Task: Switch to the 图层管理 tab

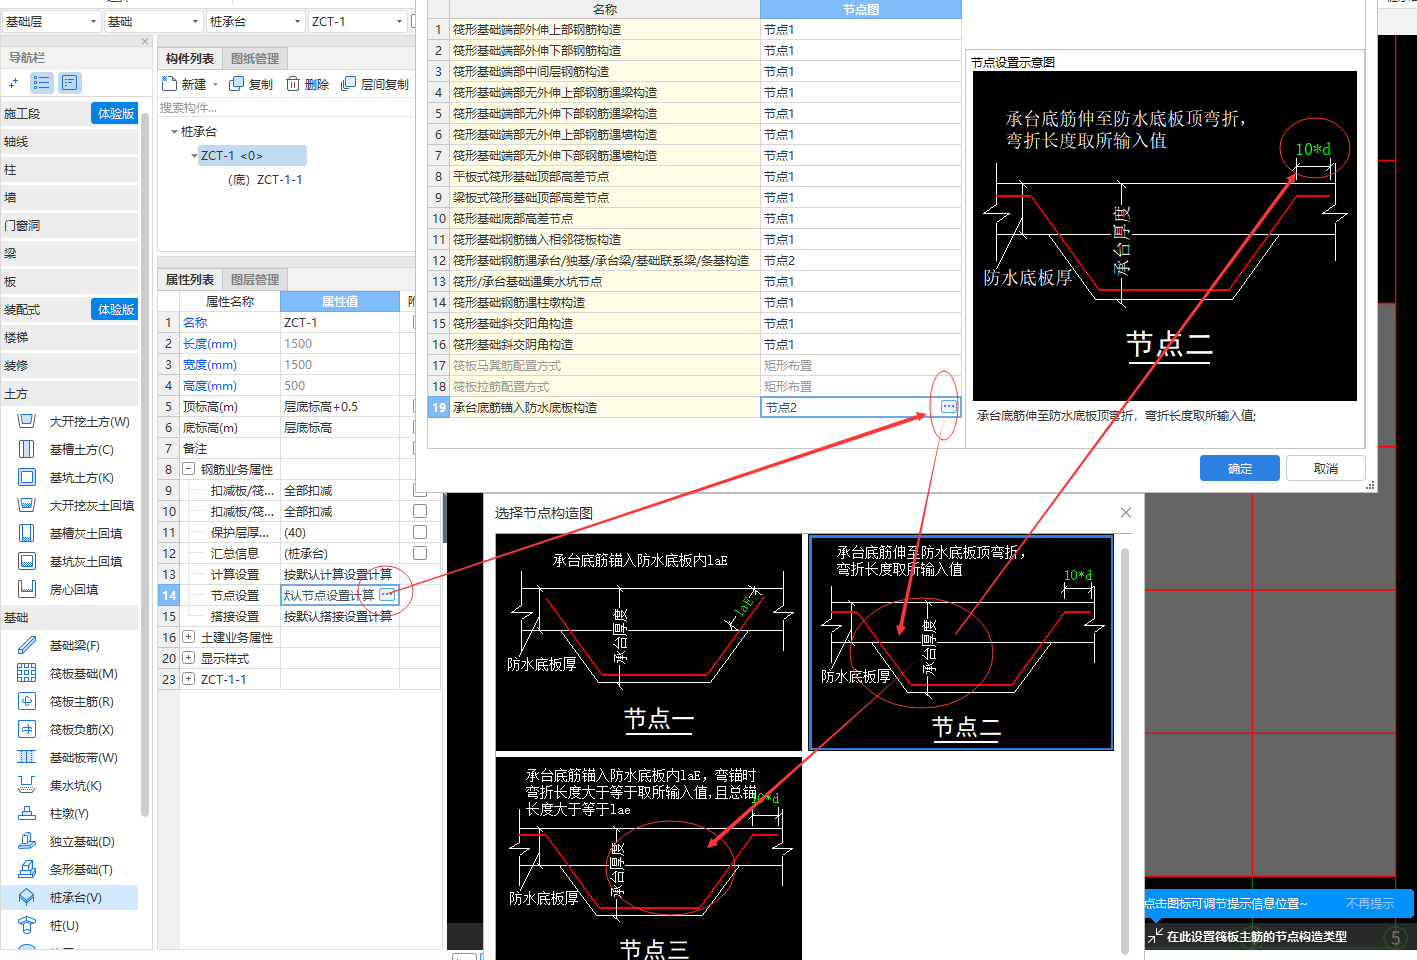Action: click(x=255, y=280)
